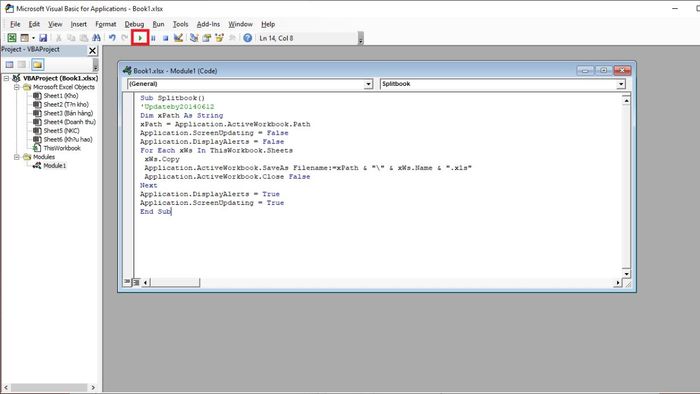Click Full Module View button

point(137,282)
